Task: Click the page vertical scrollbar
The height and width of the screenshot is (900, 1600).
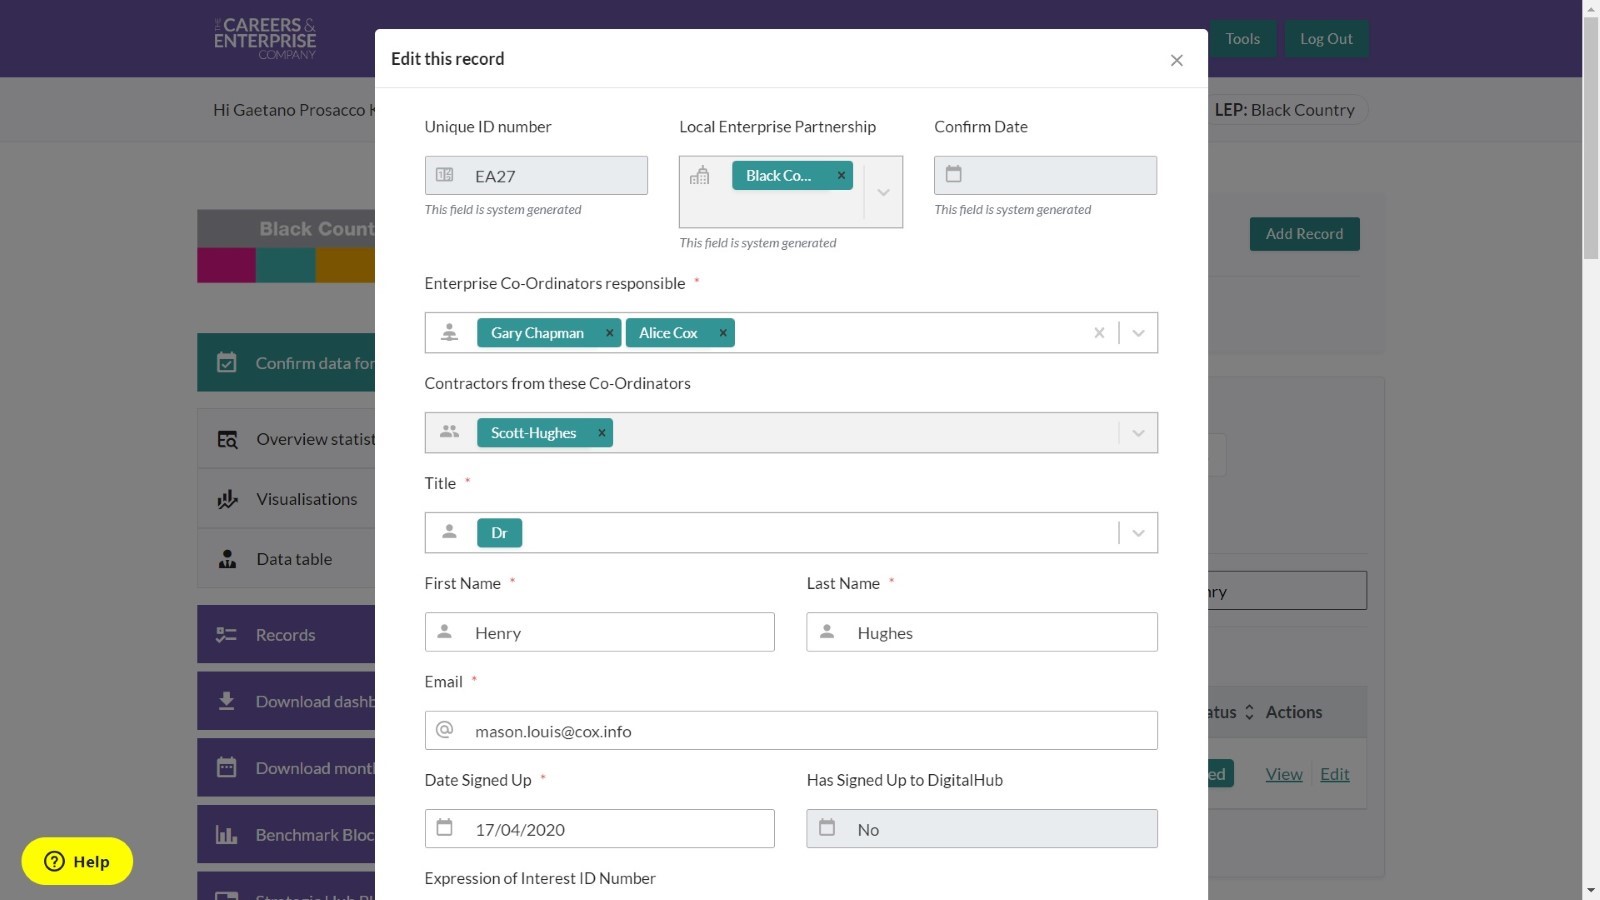Action: click(x=1590, y=450)
